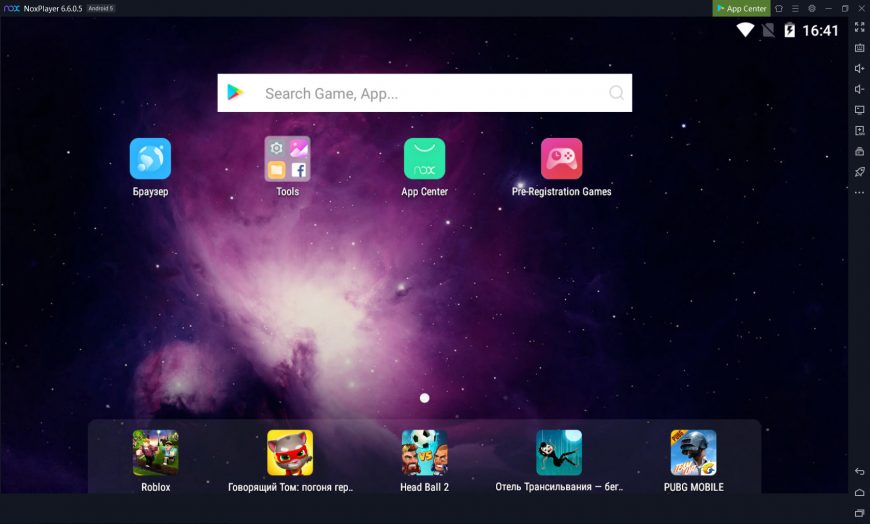The height and width of the screenshot is (524, 870).
Task: Increase volume using sidebar button
Action: pyautogui.click(x=859, y=69)
